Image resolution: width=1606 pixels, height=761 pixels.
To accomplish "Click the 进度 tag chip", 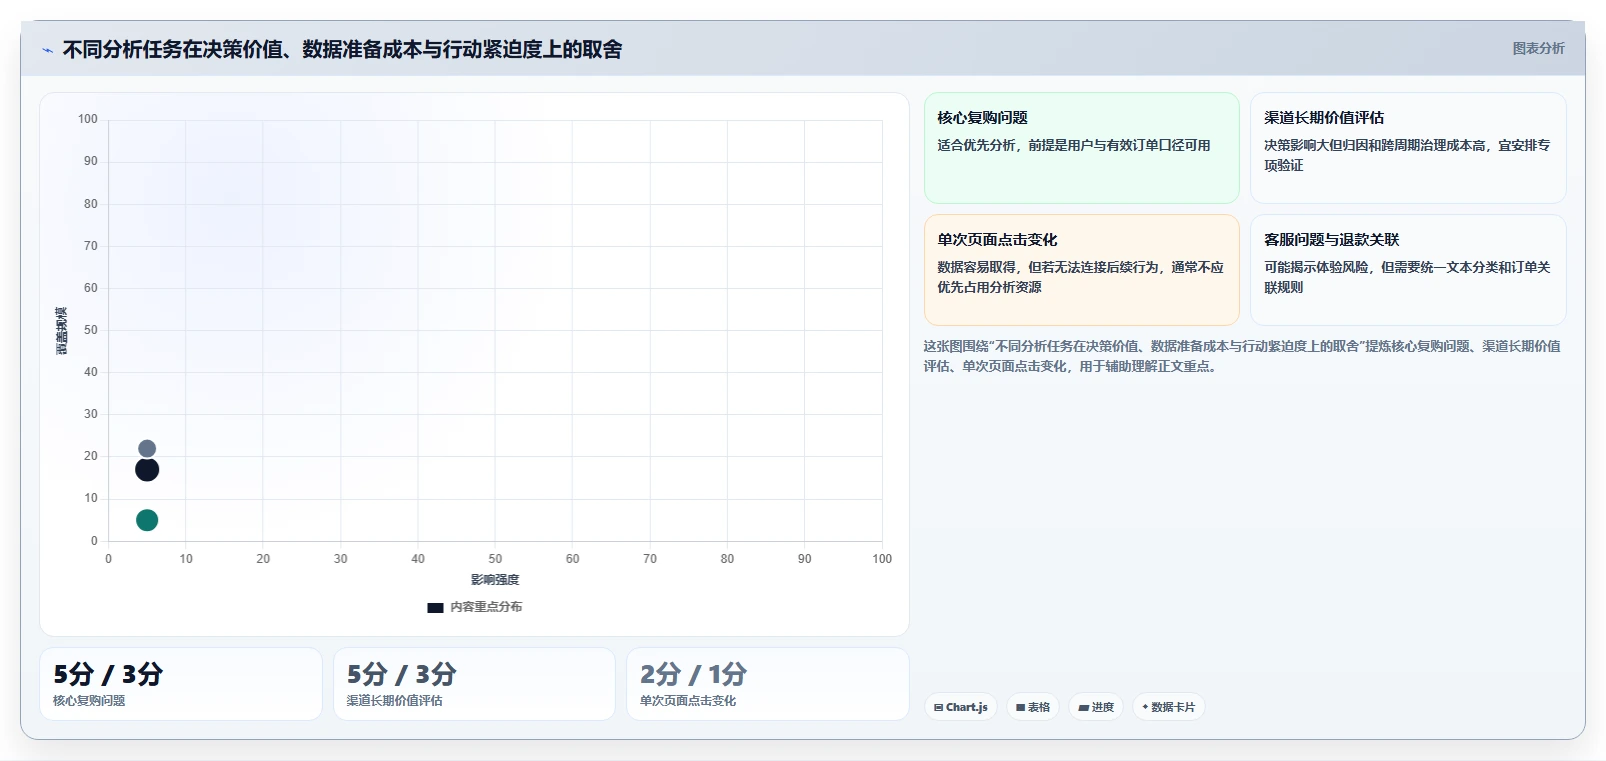I will pos(1096,707).
